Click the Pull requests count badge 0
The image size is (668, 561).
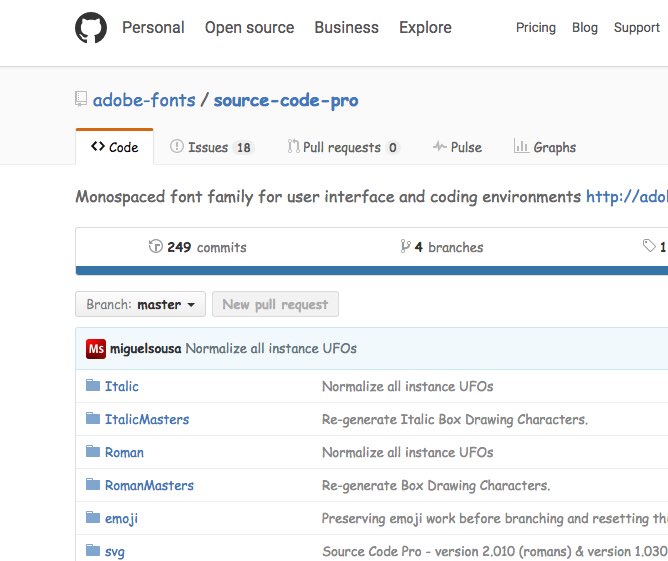click(392, 147)
